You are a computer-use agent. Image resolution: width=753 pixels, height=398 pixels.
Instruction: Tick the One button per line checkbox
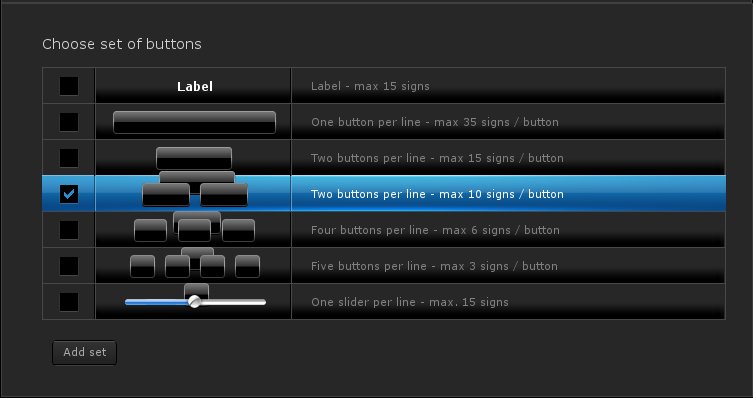pos(69,122)
